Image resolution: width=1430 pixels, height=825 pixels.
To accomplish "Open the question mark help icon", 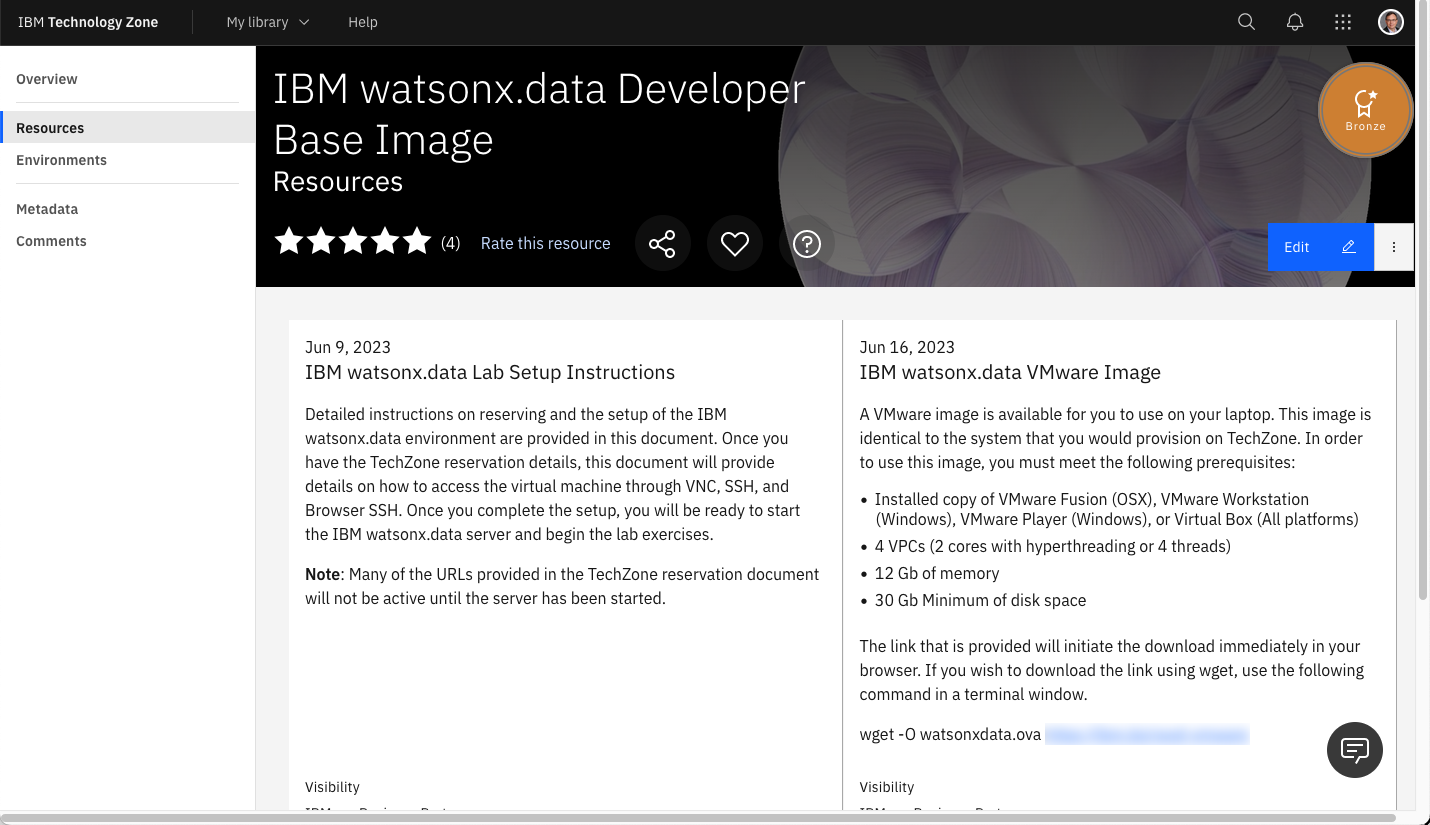I will [x=807, y=243].
